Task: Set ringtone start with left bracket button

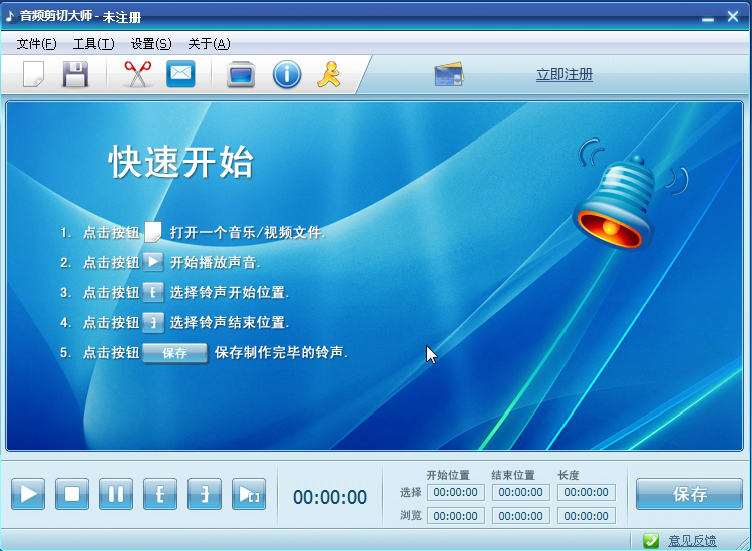Action: click(x=160, y=493)
